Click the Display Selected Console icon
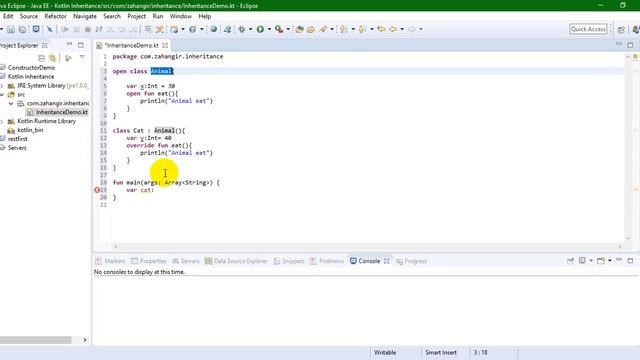The width and height of the screenshot is (640, 360). [582, 260]
